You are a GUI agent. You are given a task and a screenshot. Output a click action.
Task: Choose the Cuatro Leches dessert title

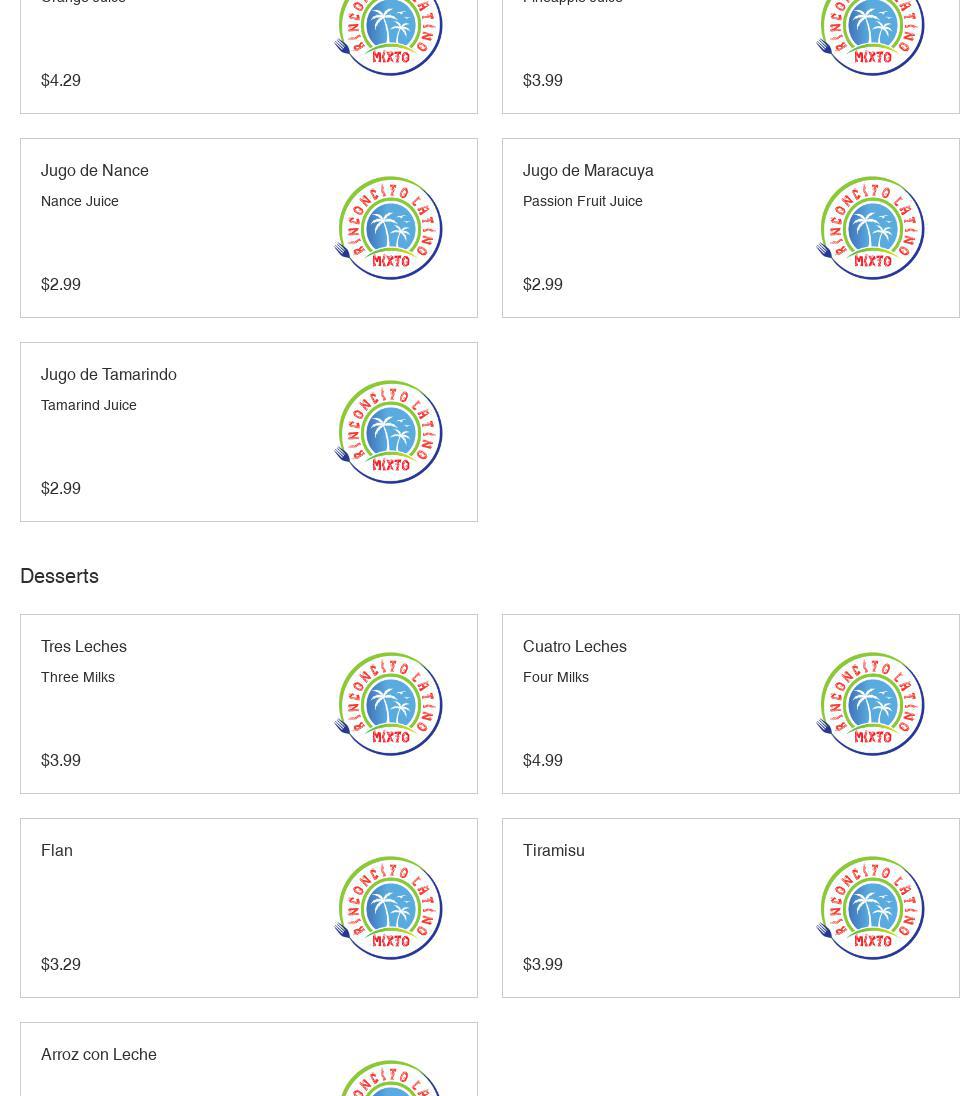pyautogui.click(x=575, y=647)
